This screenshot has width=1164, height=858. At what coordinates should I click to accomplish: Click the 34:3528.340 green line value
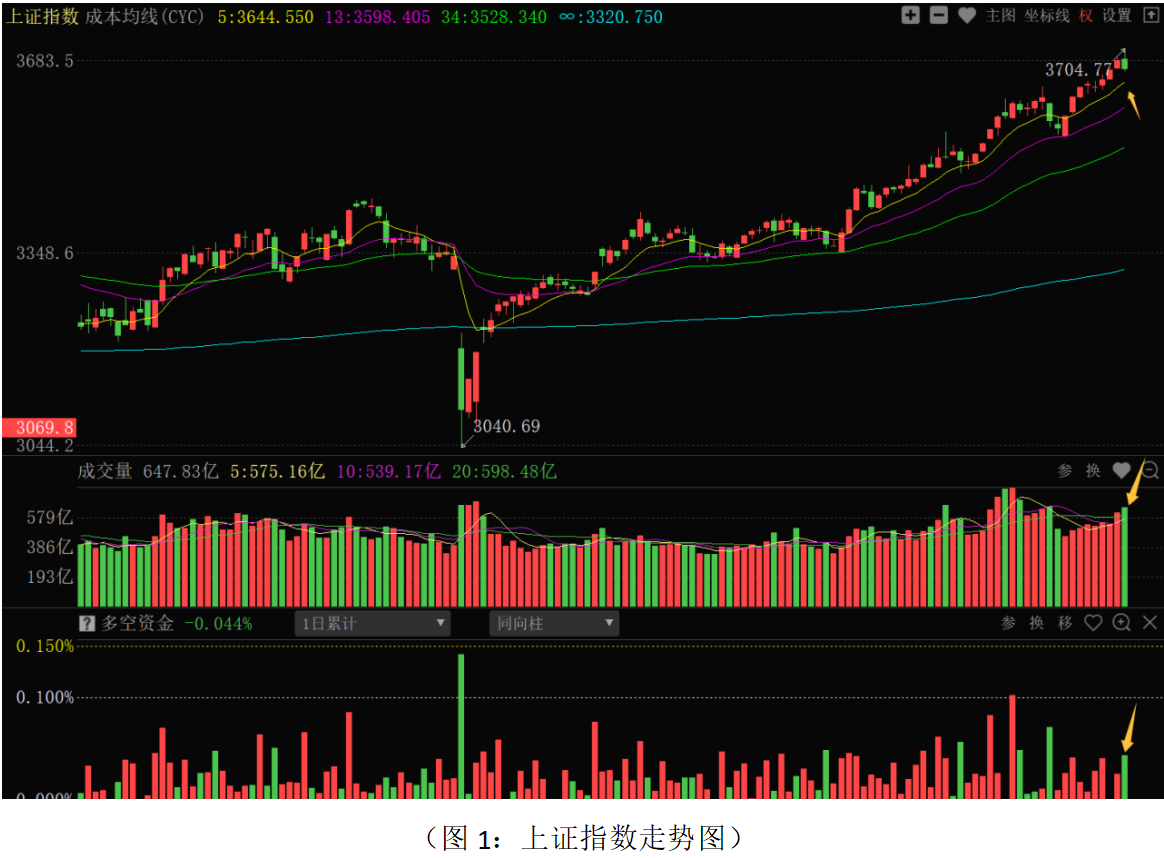(x=494, y=16)
